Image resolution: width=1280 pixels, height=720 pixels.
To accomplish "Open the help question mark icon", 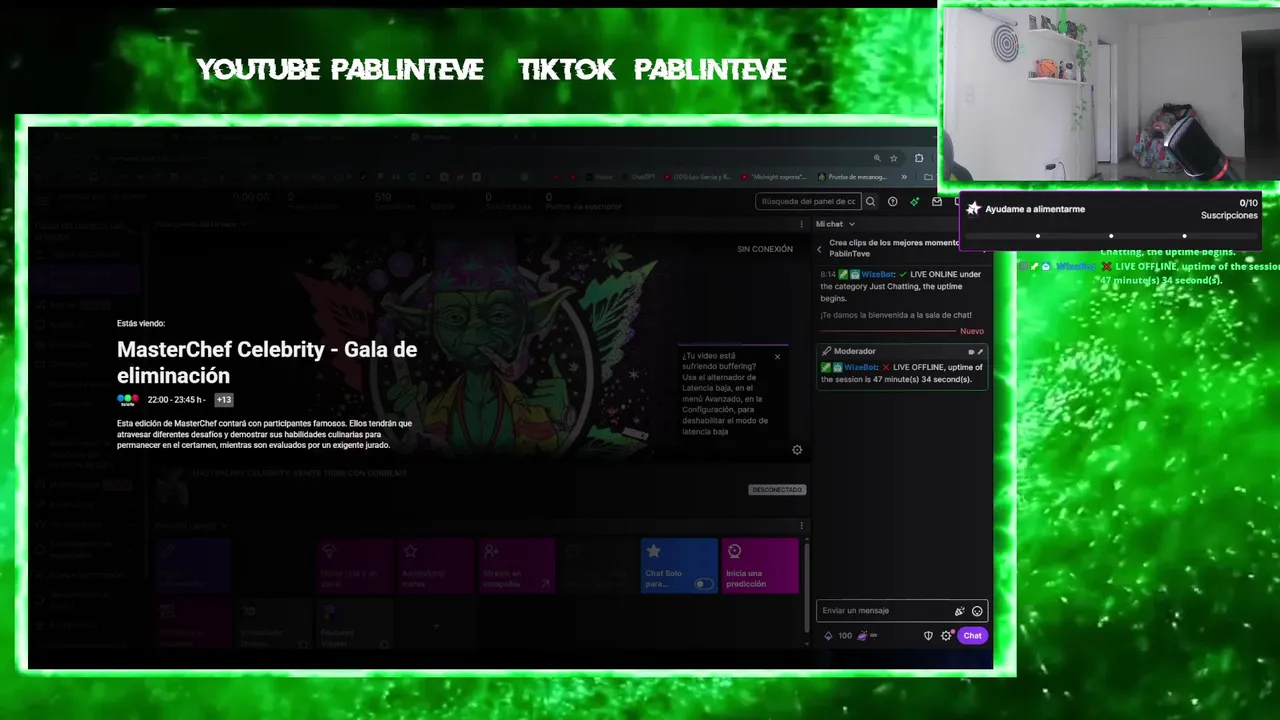I will [x=893, y=201].
